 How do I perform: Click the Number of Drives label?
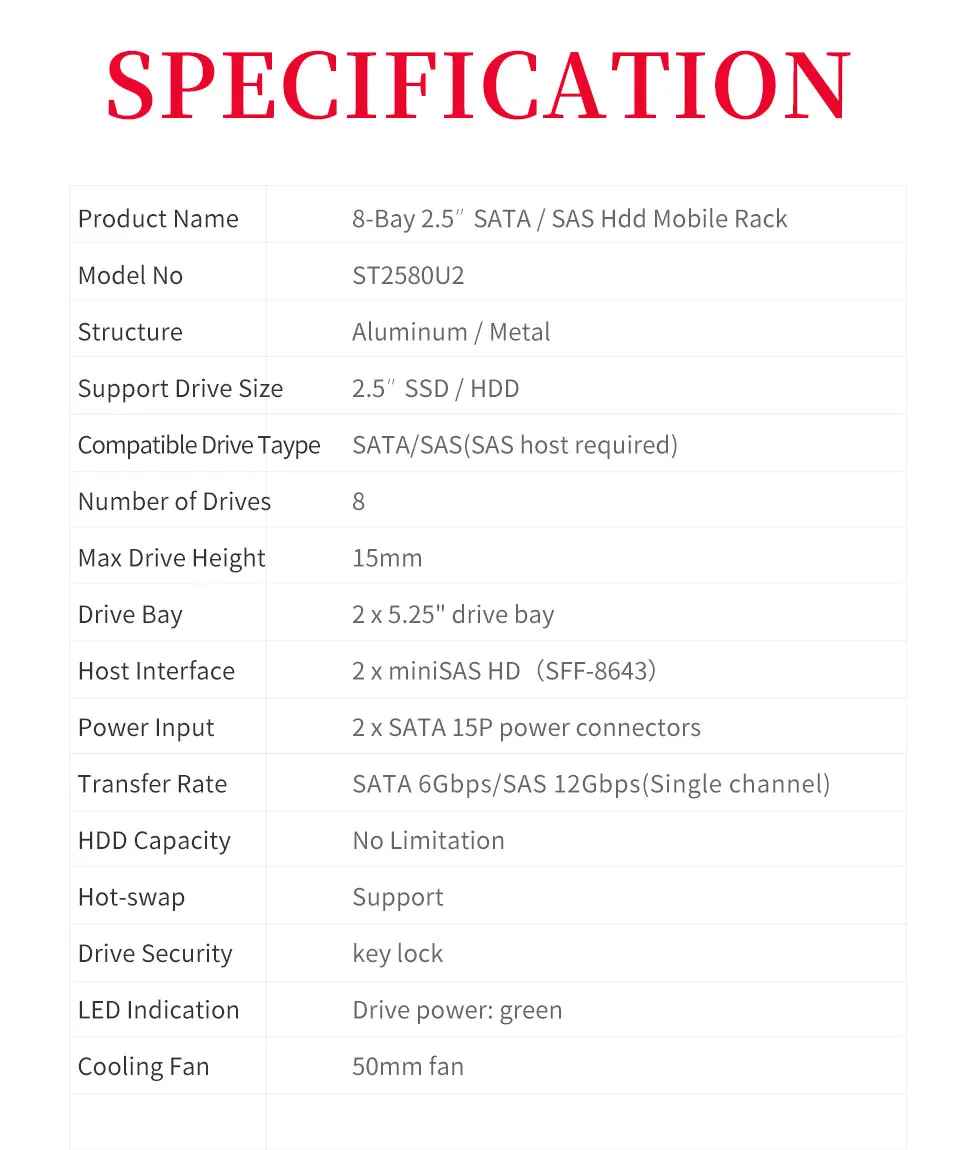(x=174, y=501)
